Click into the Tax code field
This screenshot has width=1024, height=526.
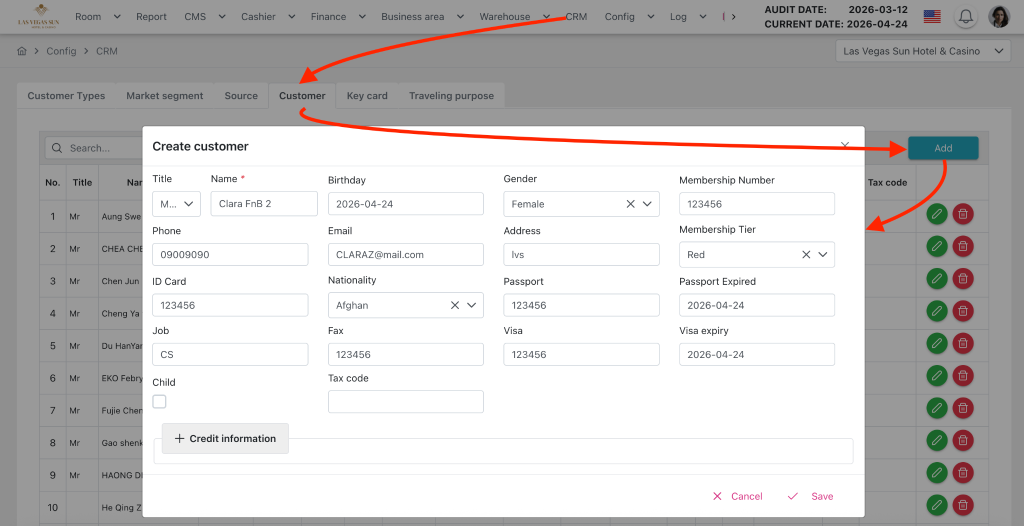[x=405, y=402]
